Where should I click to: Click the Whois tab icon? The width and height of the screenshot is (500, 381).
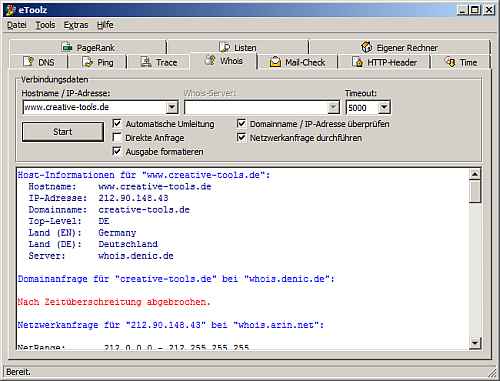tap(210, 60)
